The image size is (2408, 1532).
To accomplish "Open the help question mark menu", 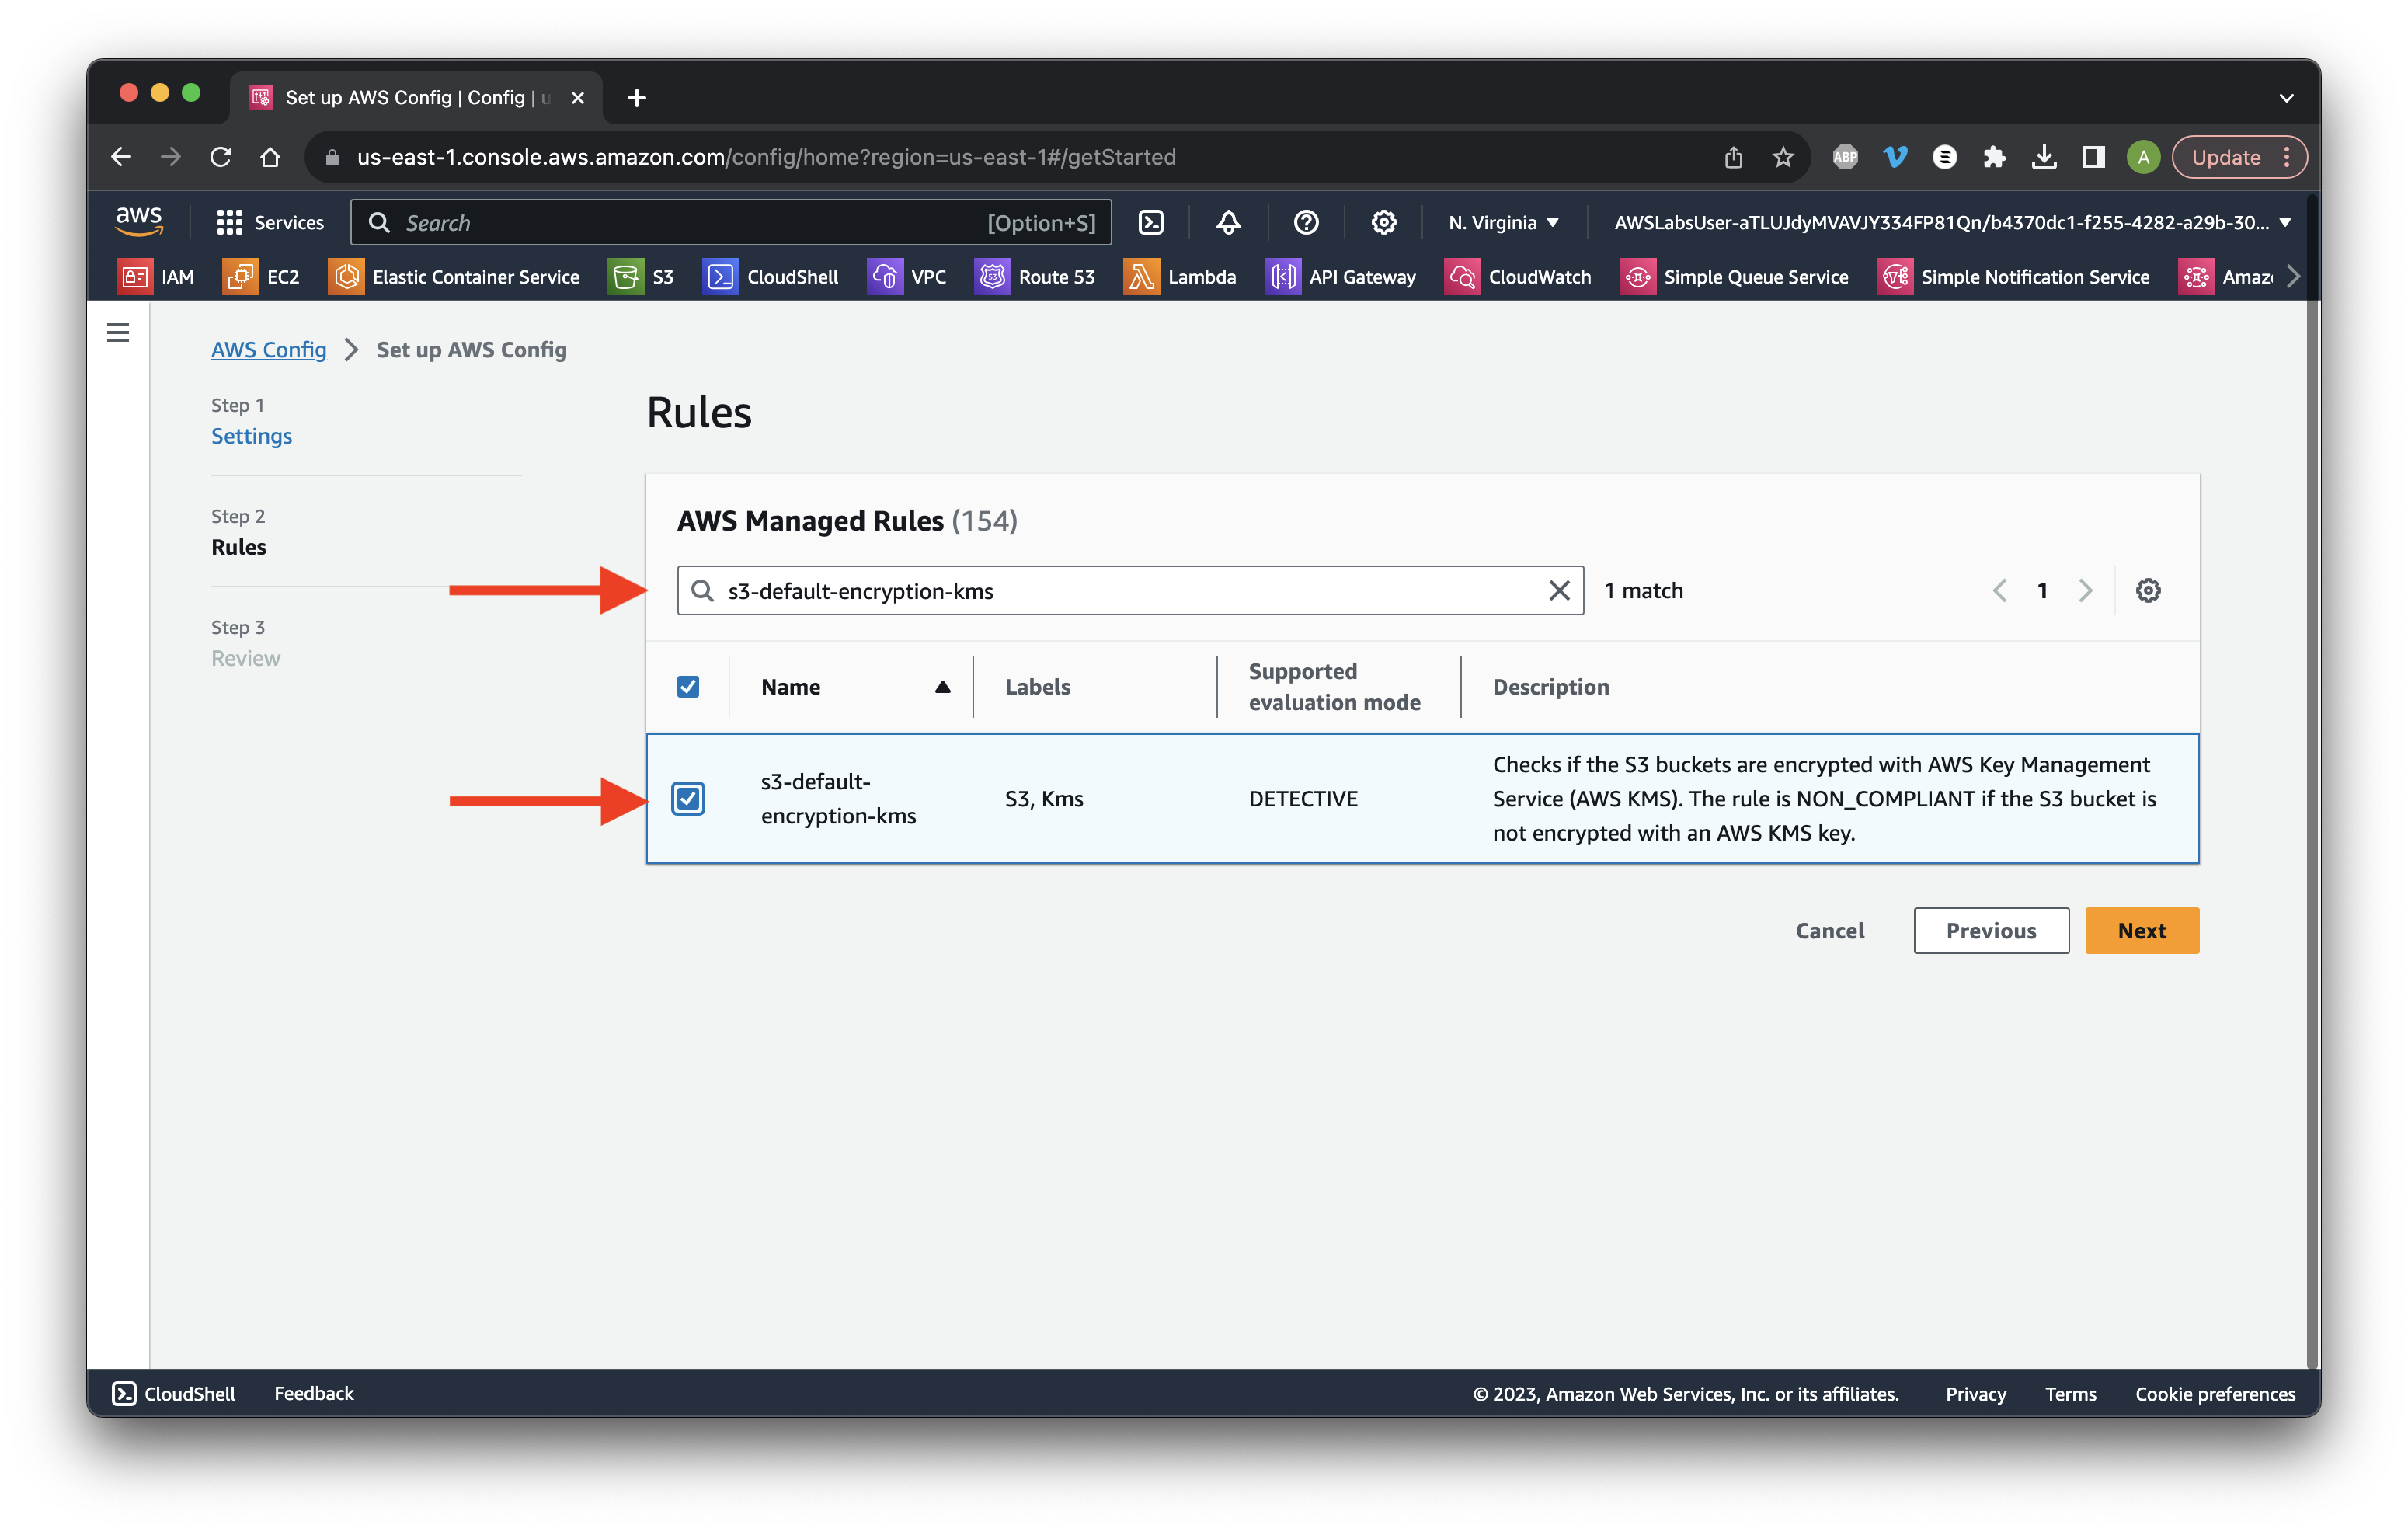I will point(1306,222).
